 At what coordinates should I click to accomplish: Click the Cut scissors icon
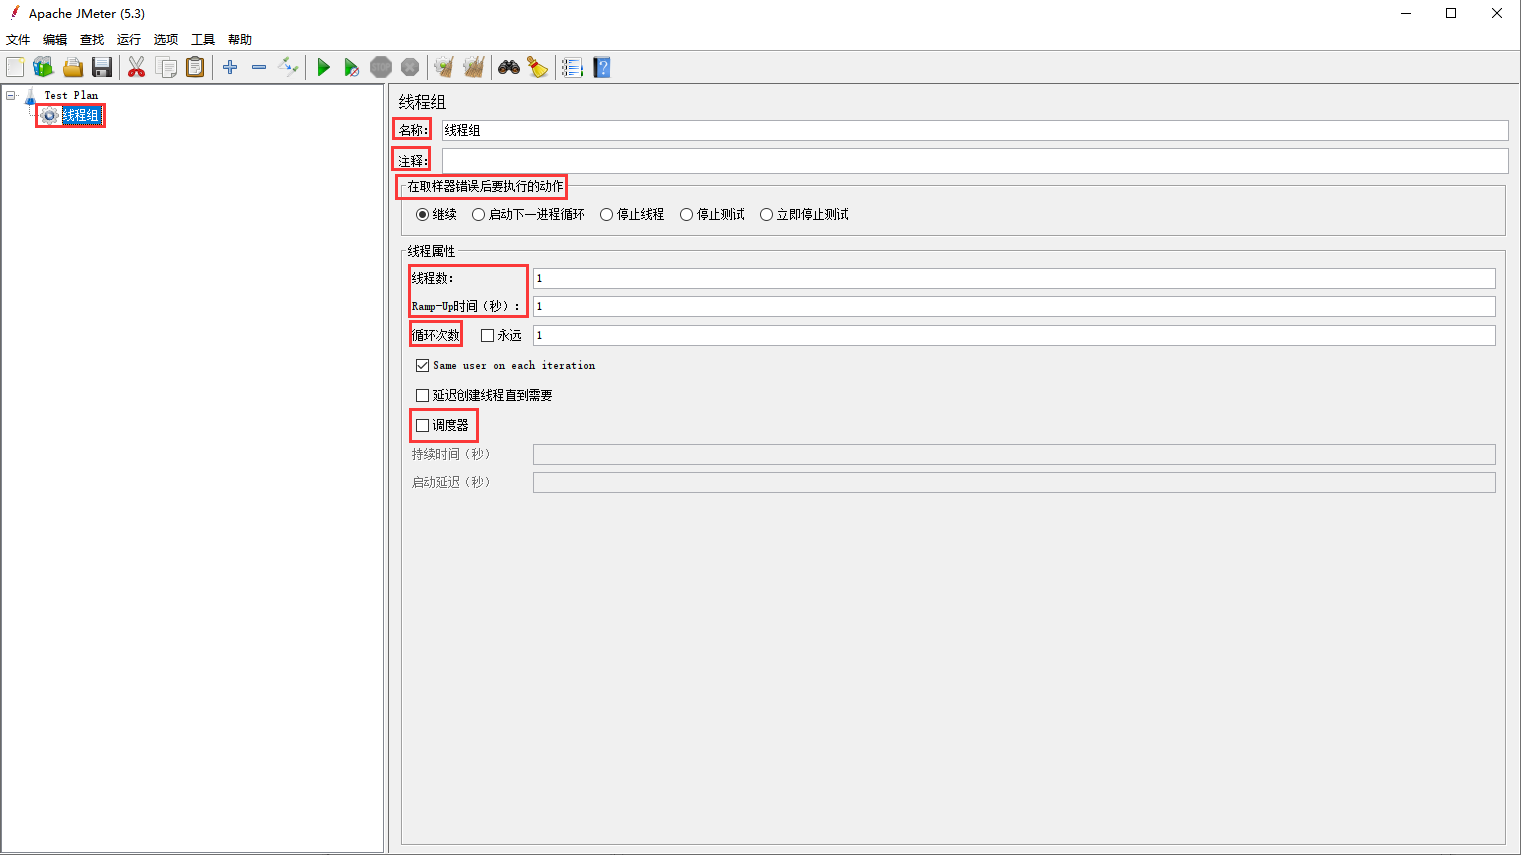tap(136, 67)
